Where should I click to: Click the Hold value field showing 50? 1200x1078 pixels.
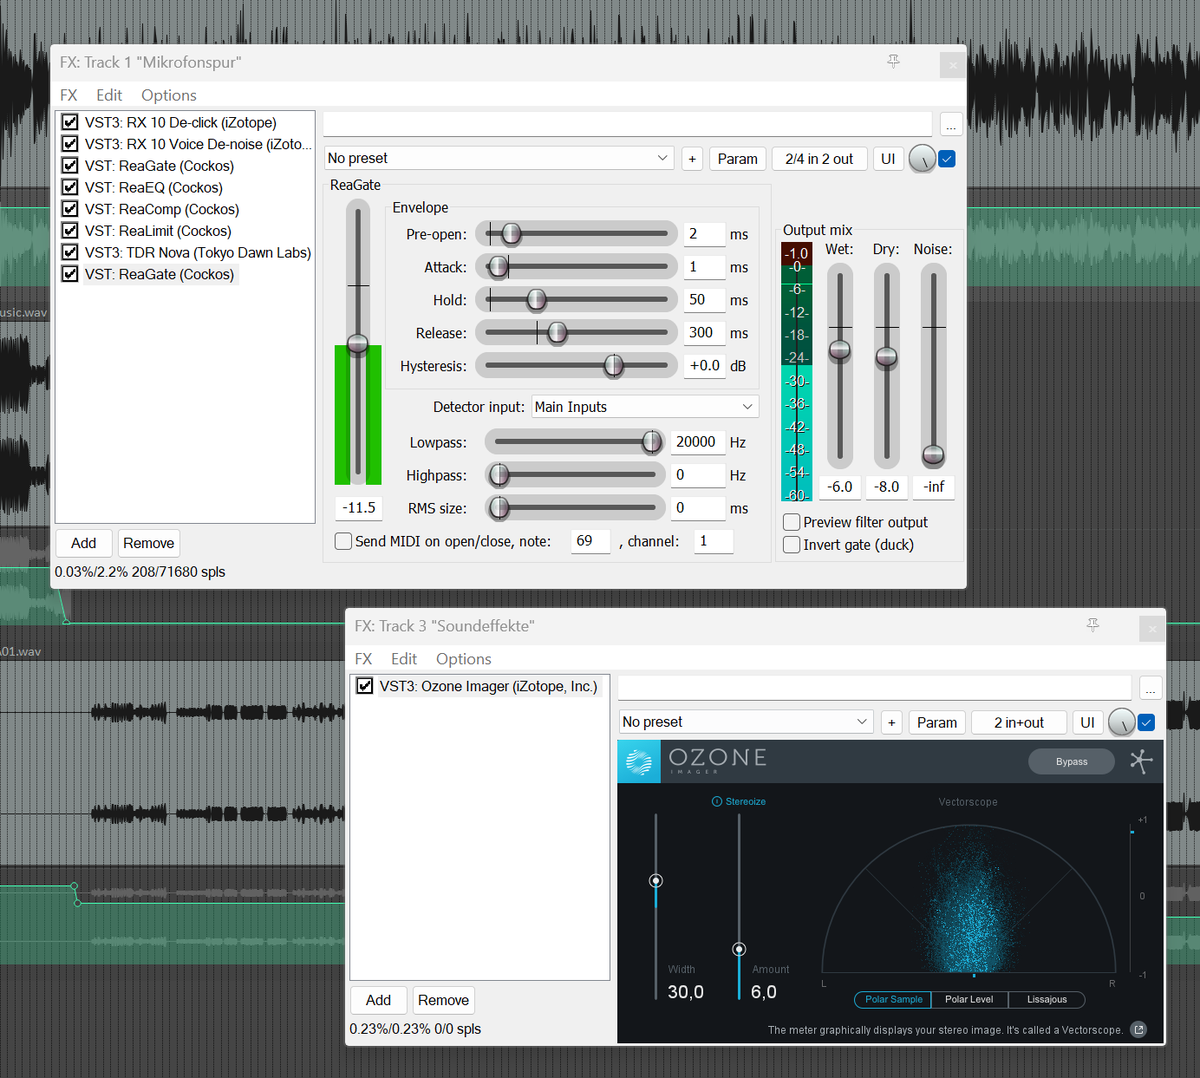click(704, 300)
